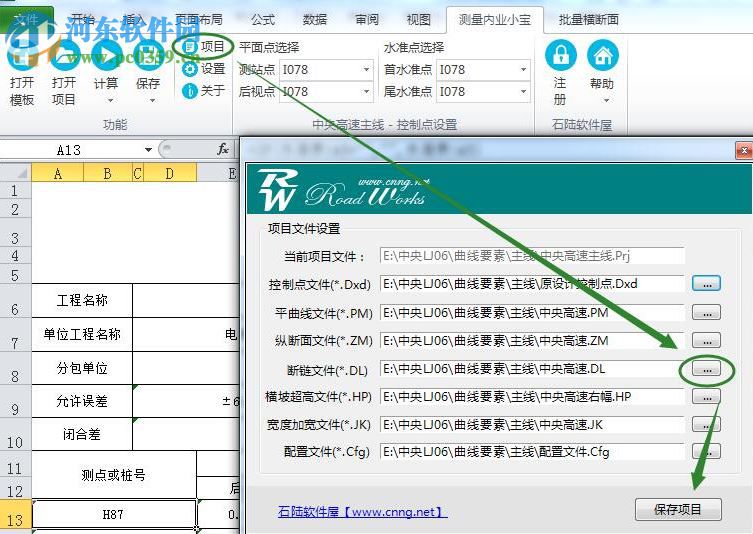Open the 测站点 combo box
Image resolution: width=753 pixels, height=534 pixels.
point(326,70)
